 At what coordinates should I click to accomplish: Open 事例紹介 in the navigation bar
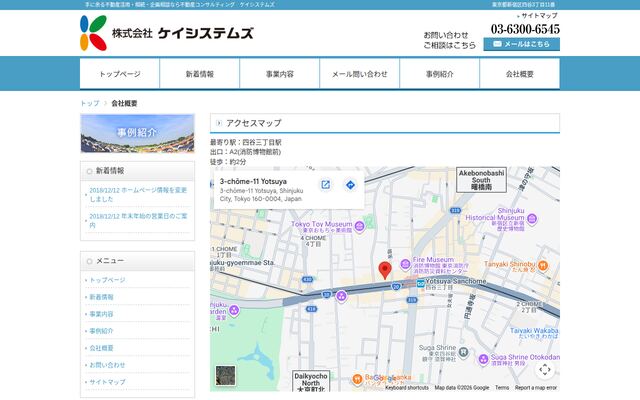(x=440, y=74)
